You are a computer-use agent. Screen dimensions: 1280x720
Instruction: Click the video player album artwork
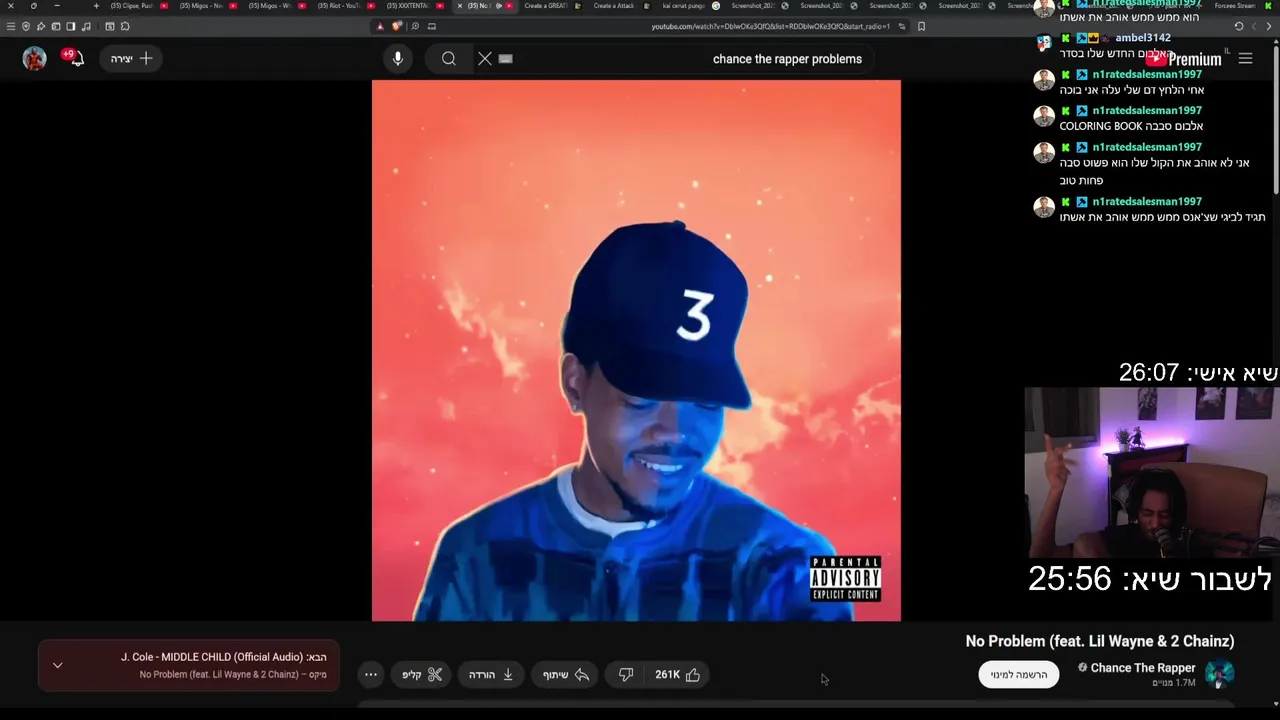(636, 350)
